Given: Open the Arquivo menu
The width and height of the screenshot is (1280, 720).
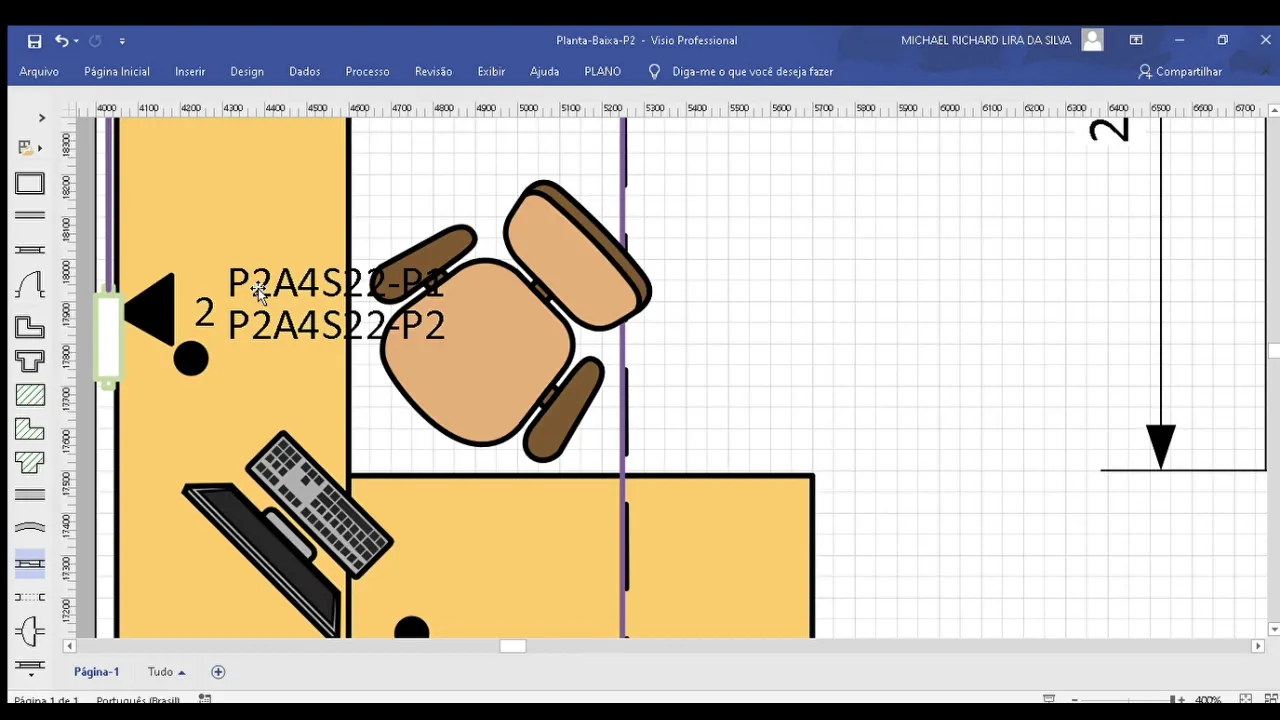Looking at the screenshot, I should pyautogui.click(x=39, y=72).
